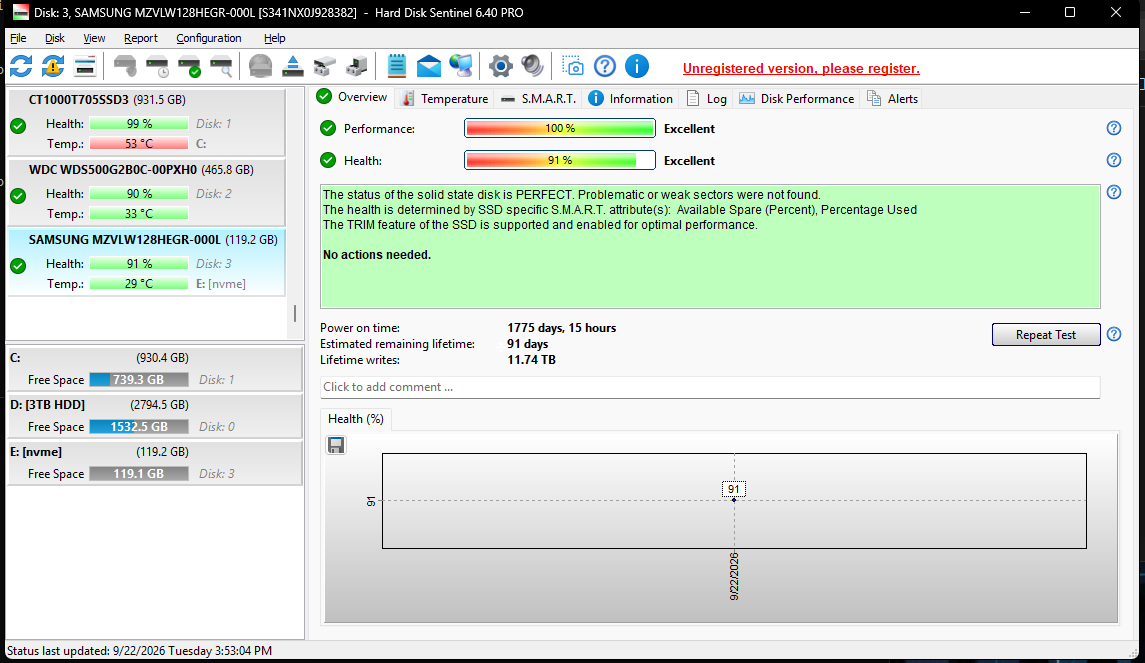Click the disk eject icon with blue arrow
The height and width of the screenshot is (663, 1145).
tap(293, 66)
